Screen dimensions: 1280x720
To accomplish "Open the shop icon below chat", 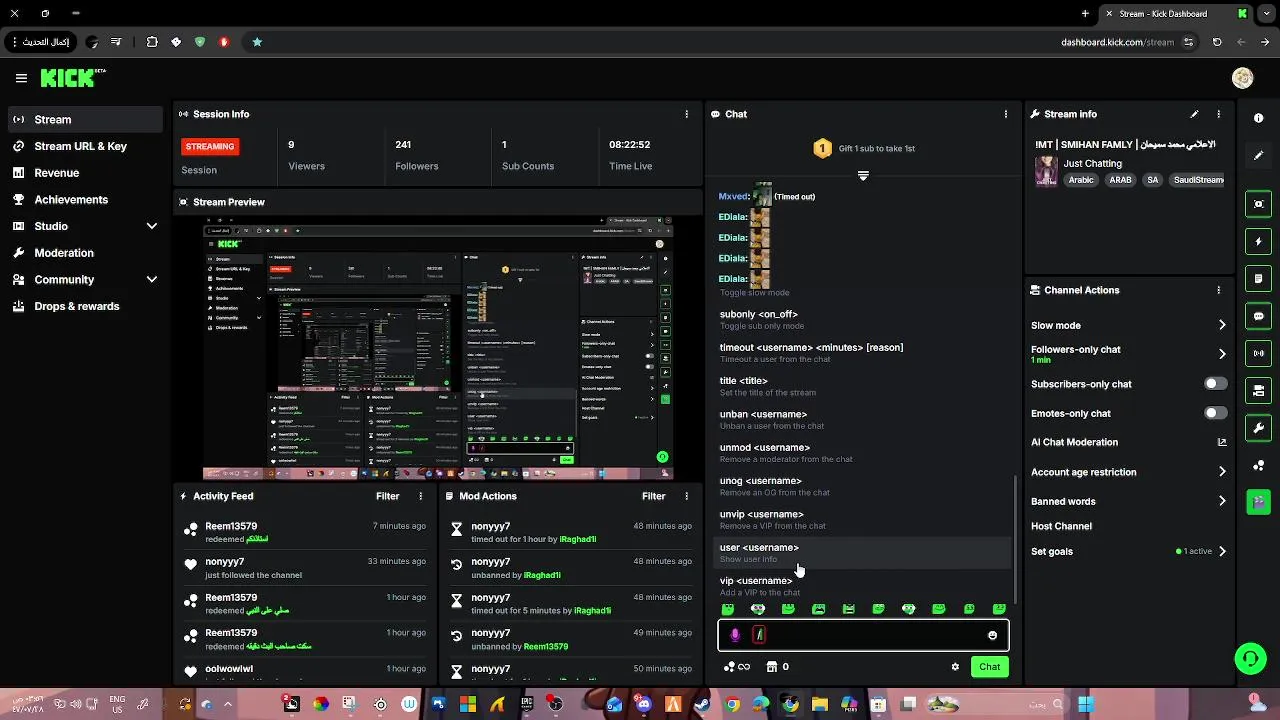I will click(772, 667).
